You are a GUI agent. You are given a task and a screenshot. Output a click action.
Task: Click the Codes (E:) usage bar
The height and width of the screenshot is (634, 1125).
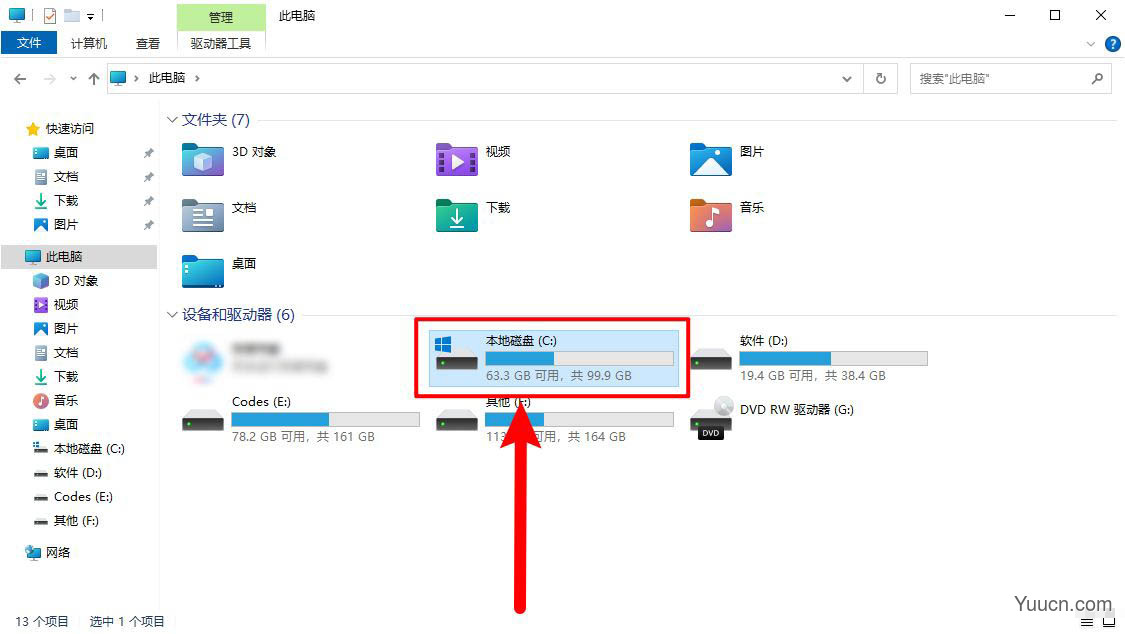pos(326,419)
